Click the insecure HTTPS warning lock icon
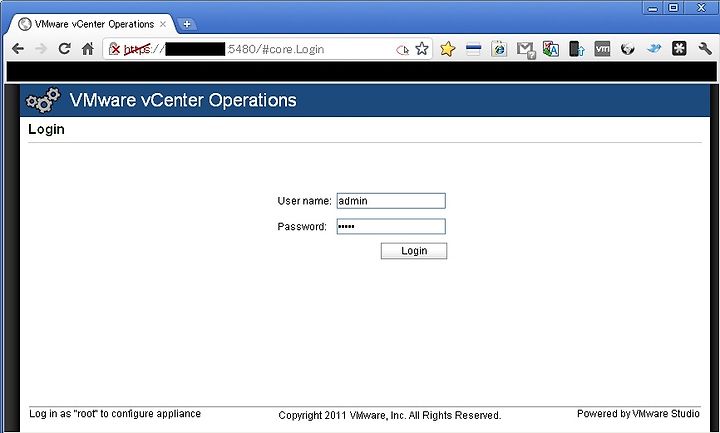 tap(114, 49)
